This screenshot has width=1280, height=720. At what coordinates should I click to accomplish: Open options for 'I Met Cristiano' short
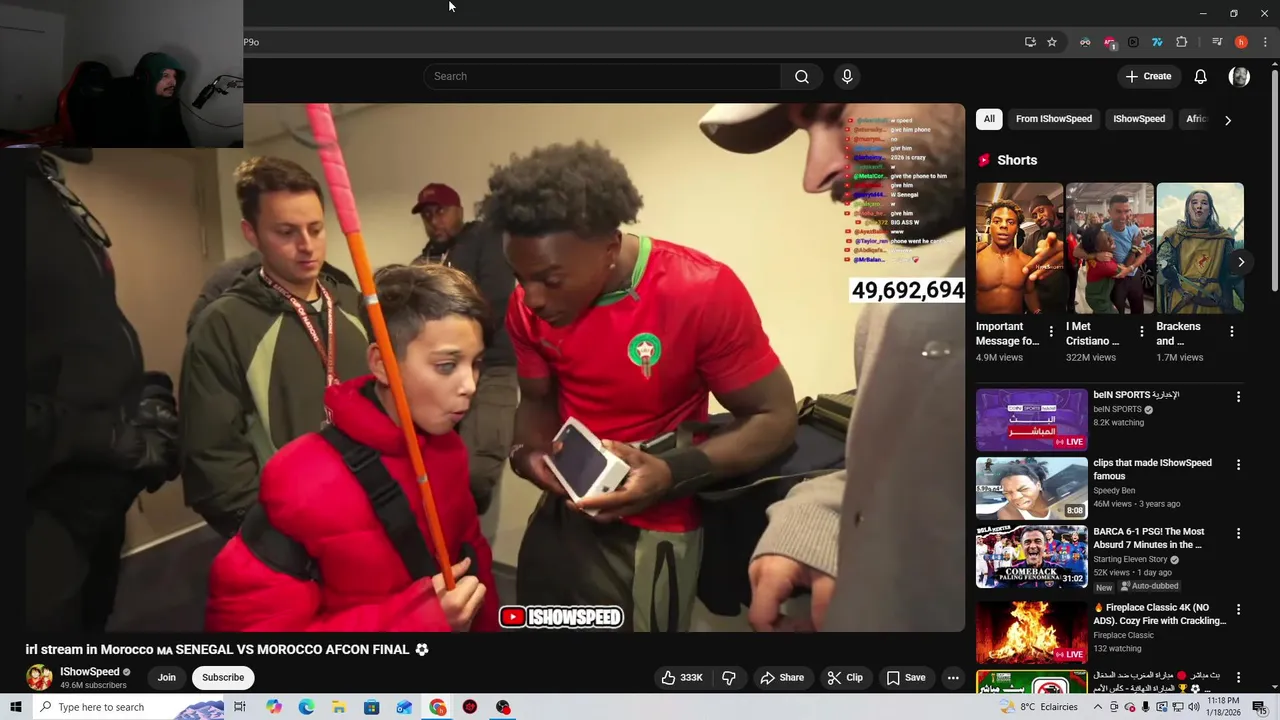(x=1141, y=331)
